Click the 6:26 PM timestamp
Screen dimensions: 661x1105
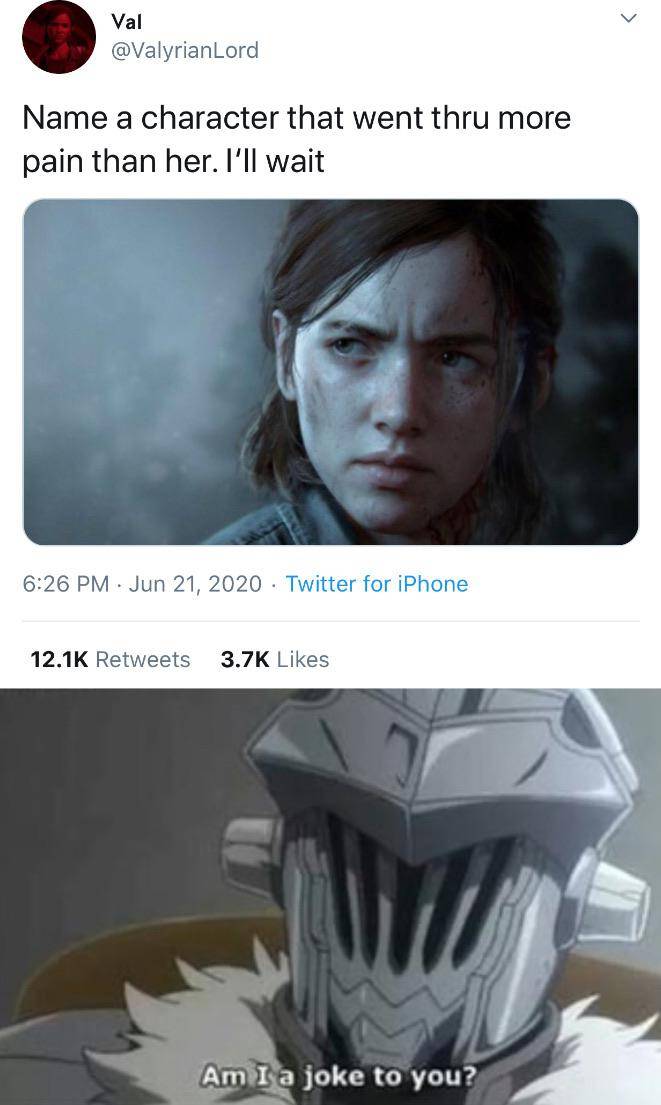pos(55,583)
